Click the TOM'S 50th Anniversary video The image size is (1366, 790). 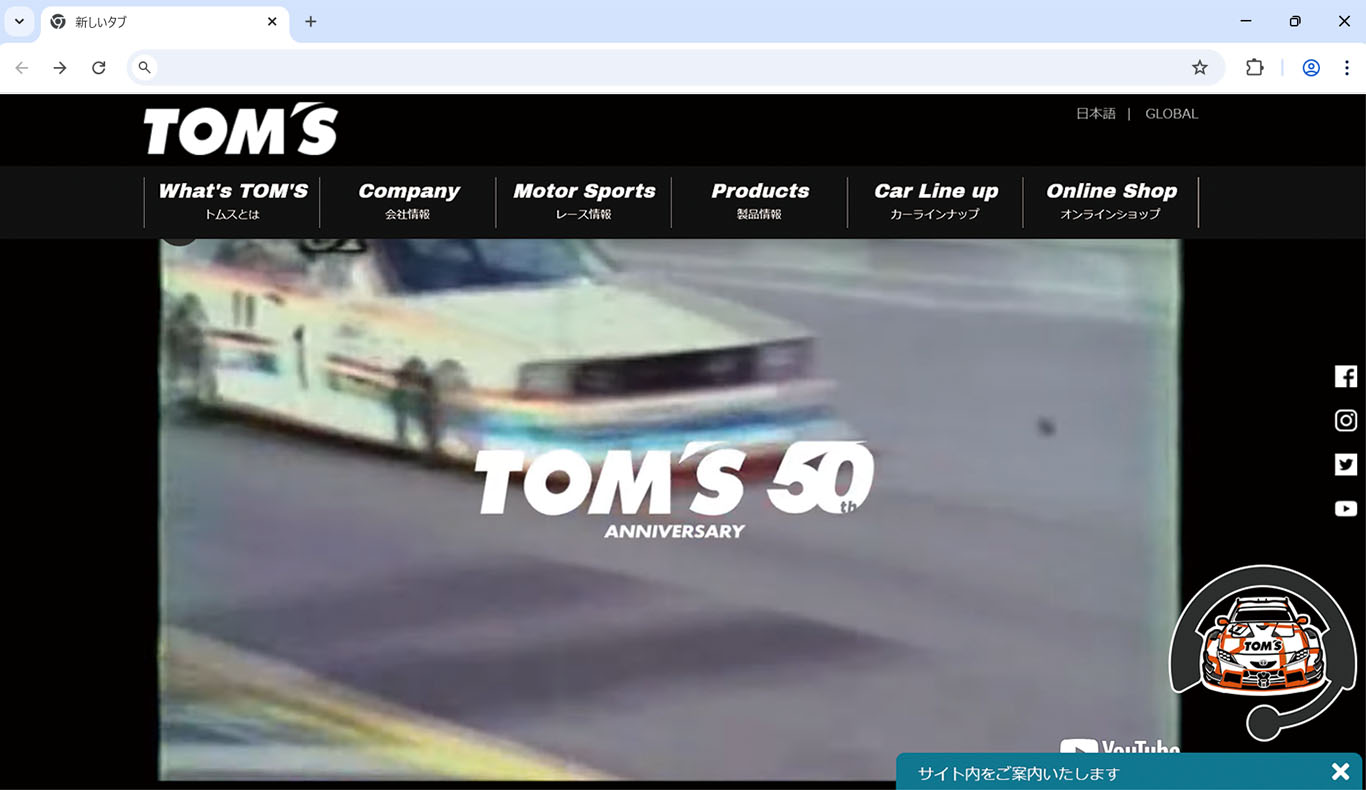[x=670, y=509]
